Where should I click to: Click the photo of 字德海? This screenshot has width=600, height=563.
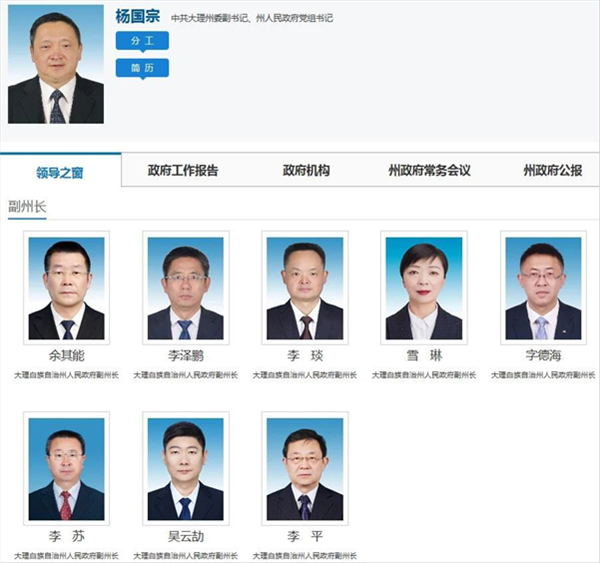coord(543,288)
